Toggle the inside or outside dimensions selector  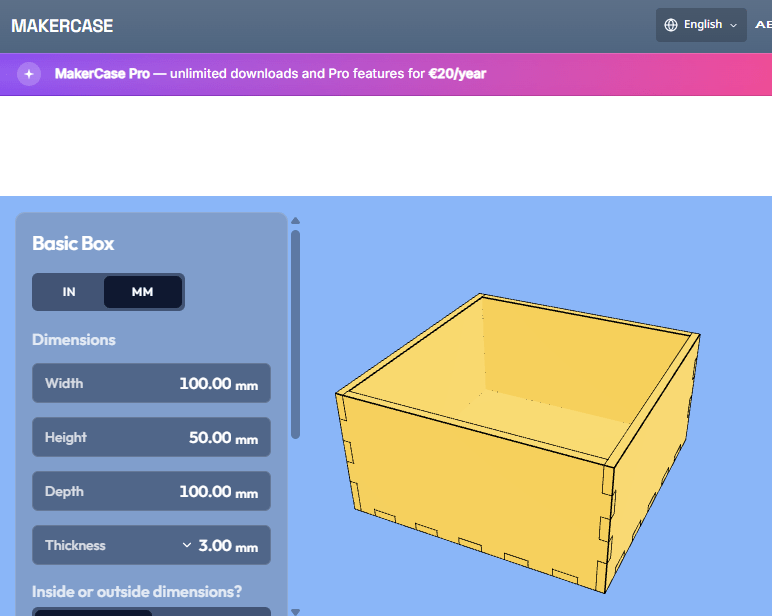[151, 612]
